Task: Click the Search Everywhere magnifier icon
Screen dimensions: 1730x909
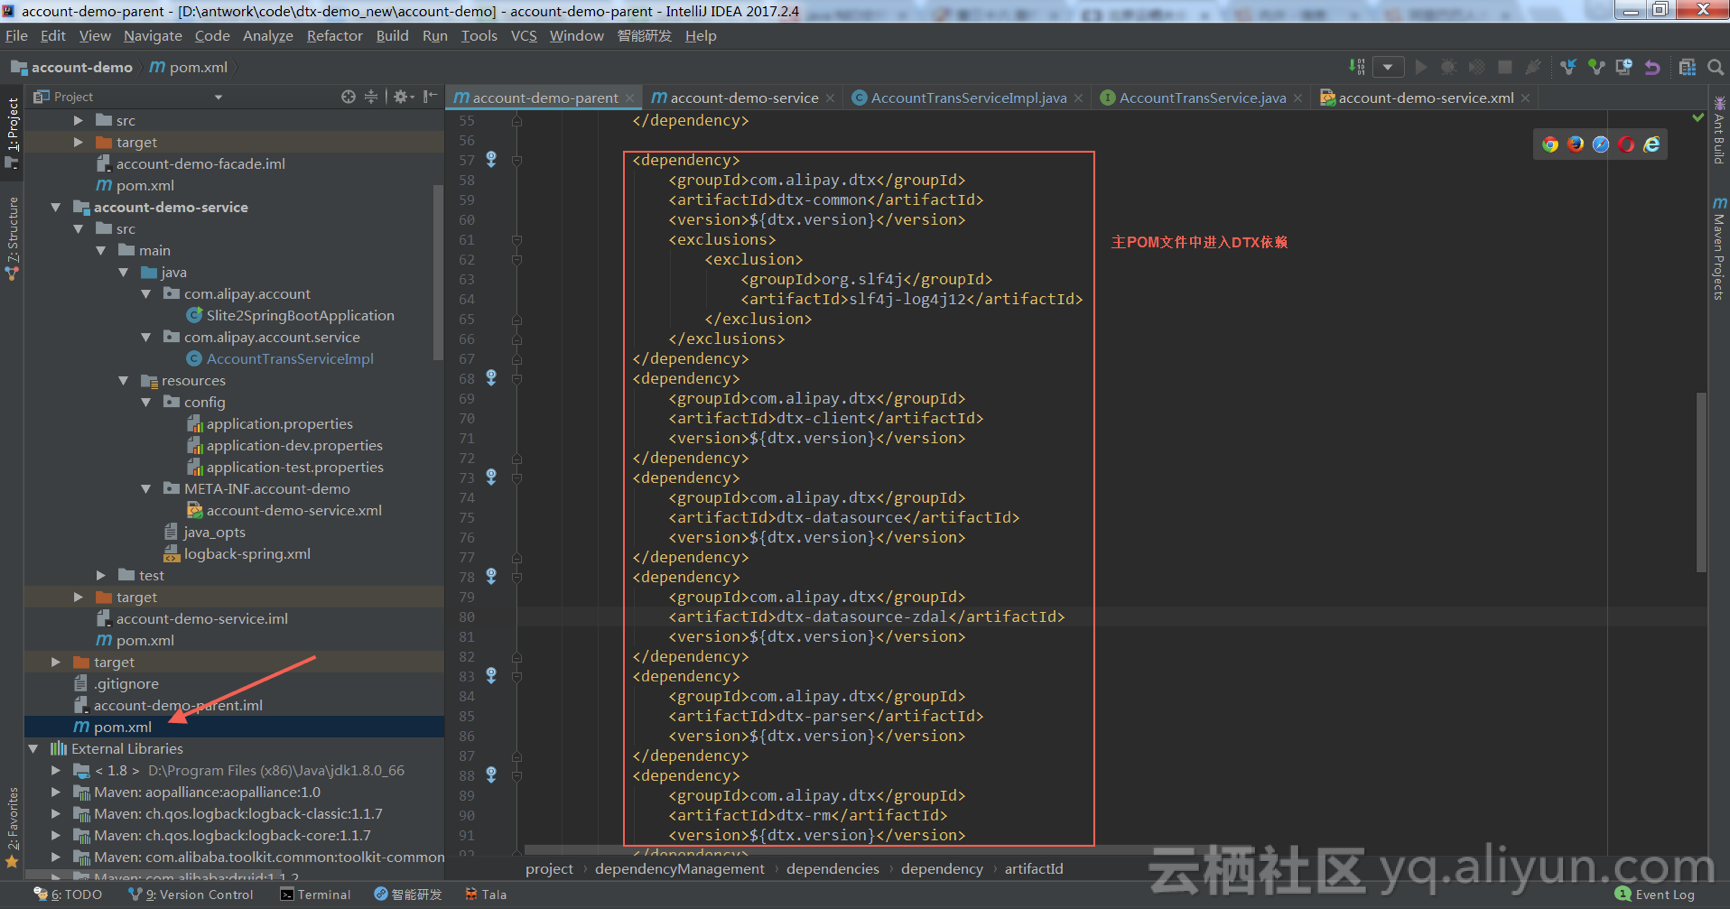Action: click(1715, 67)
